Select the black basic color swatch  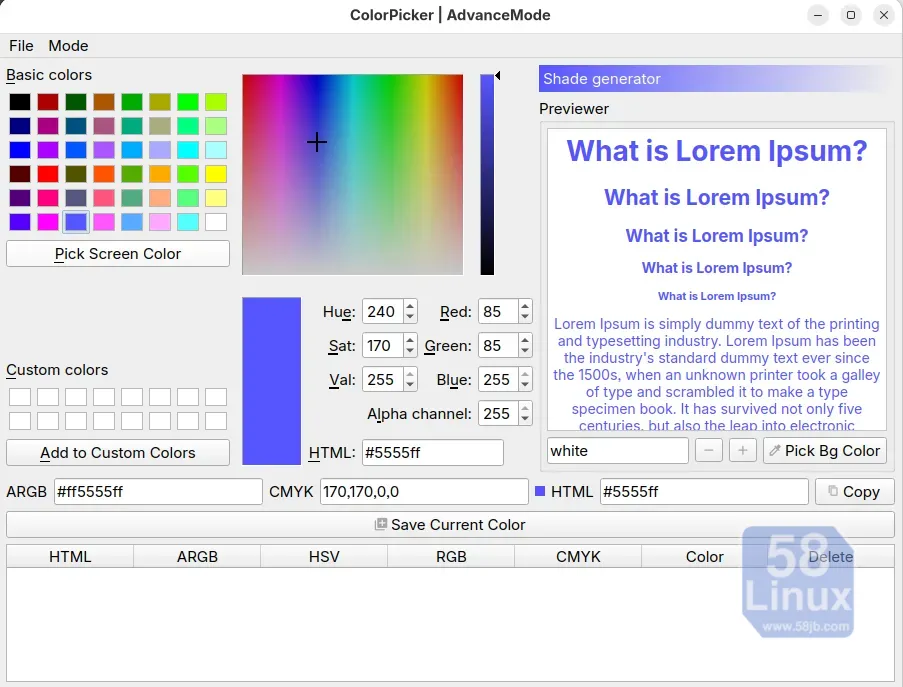click(20, 102)
